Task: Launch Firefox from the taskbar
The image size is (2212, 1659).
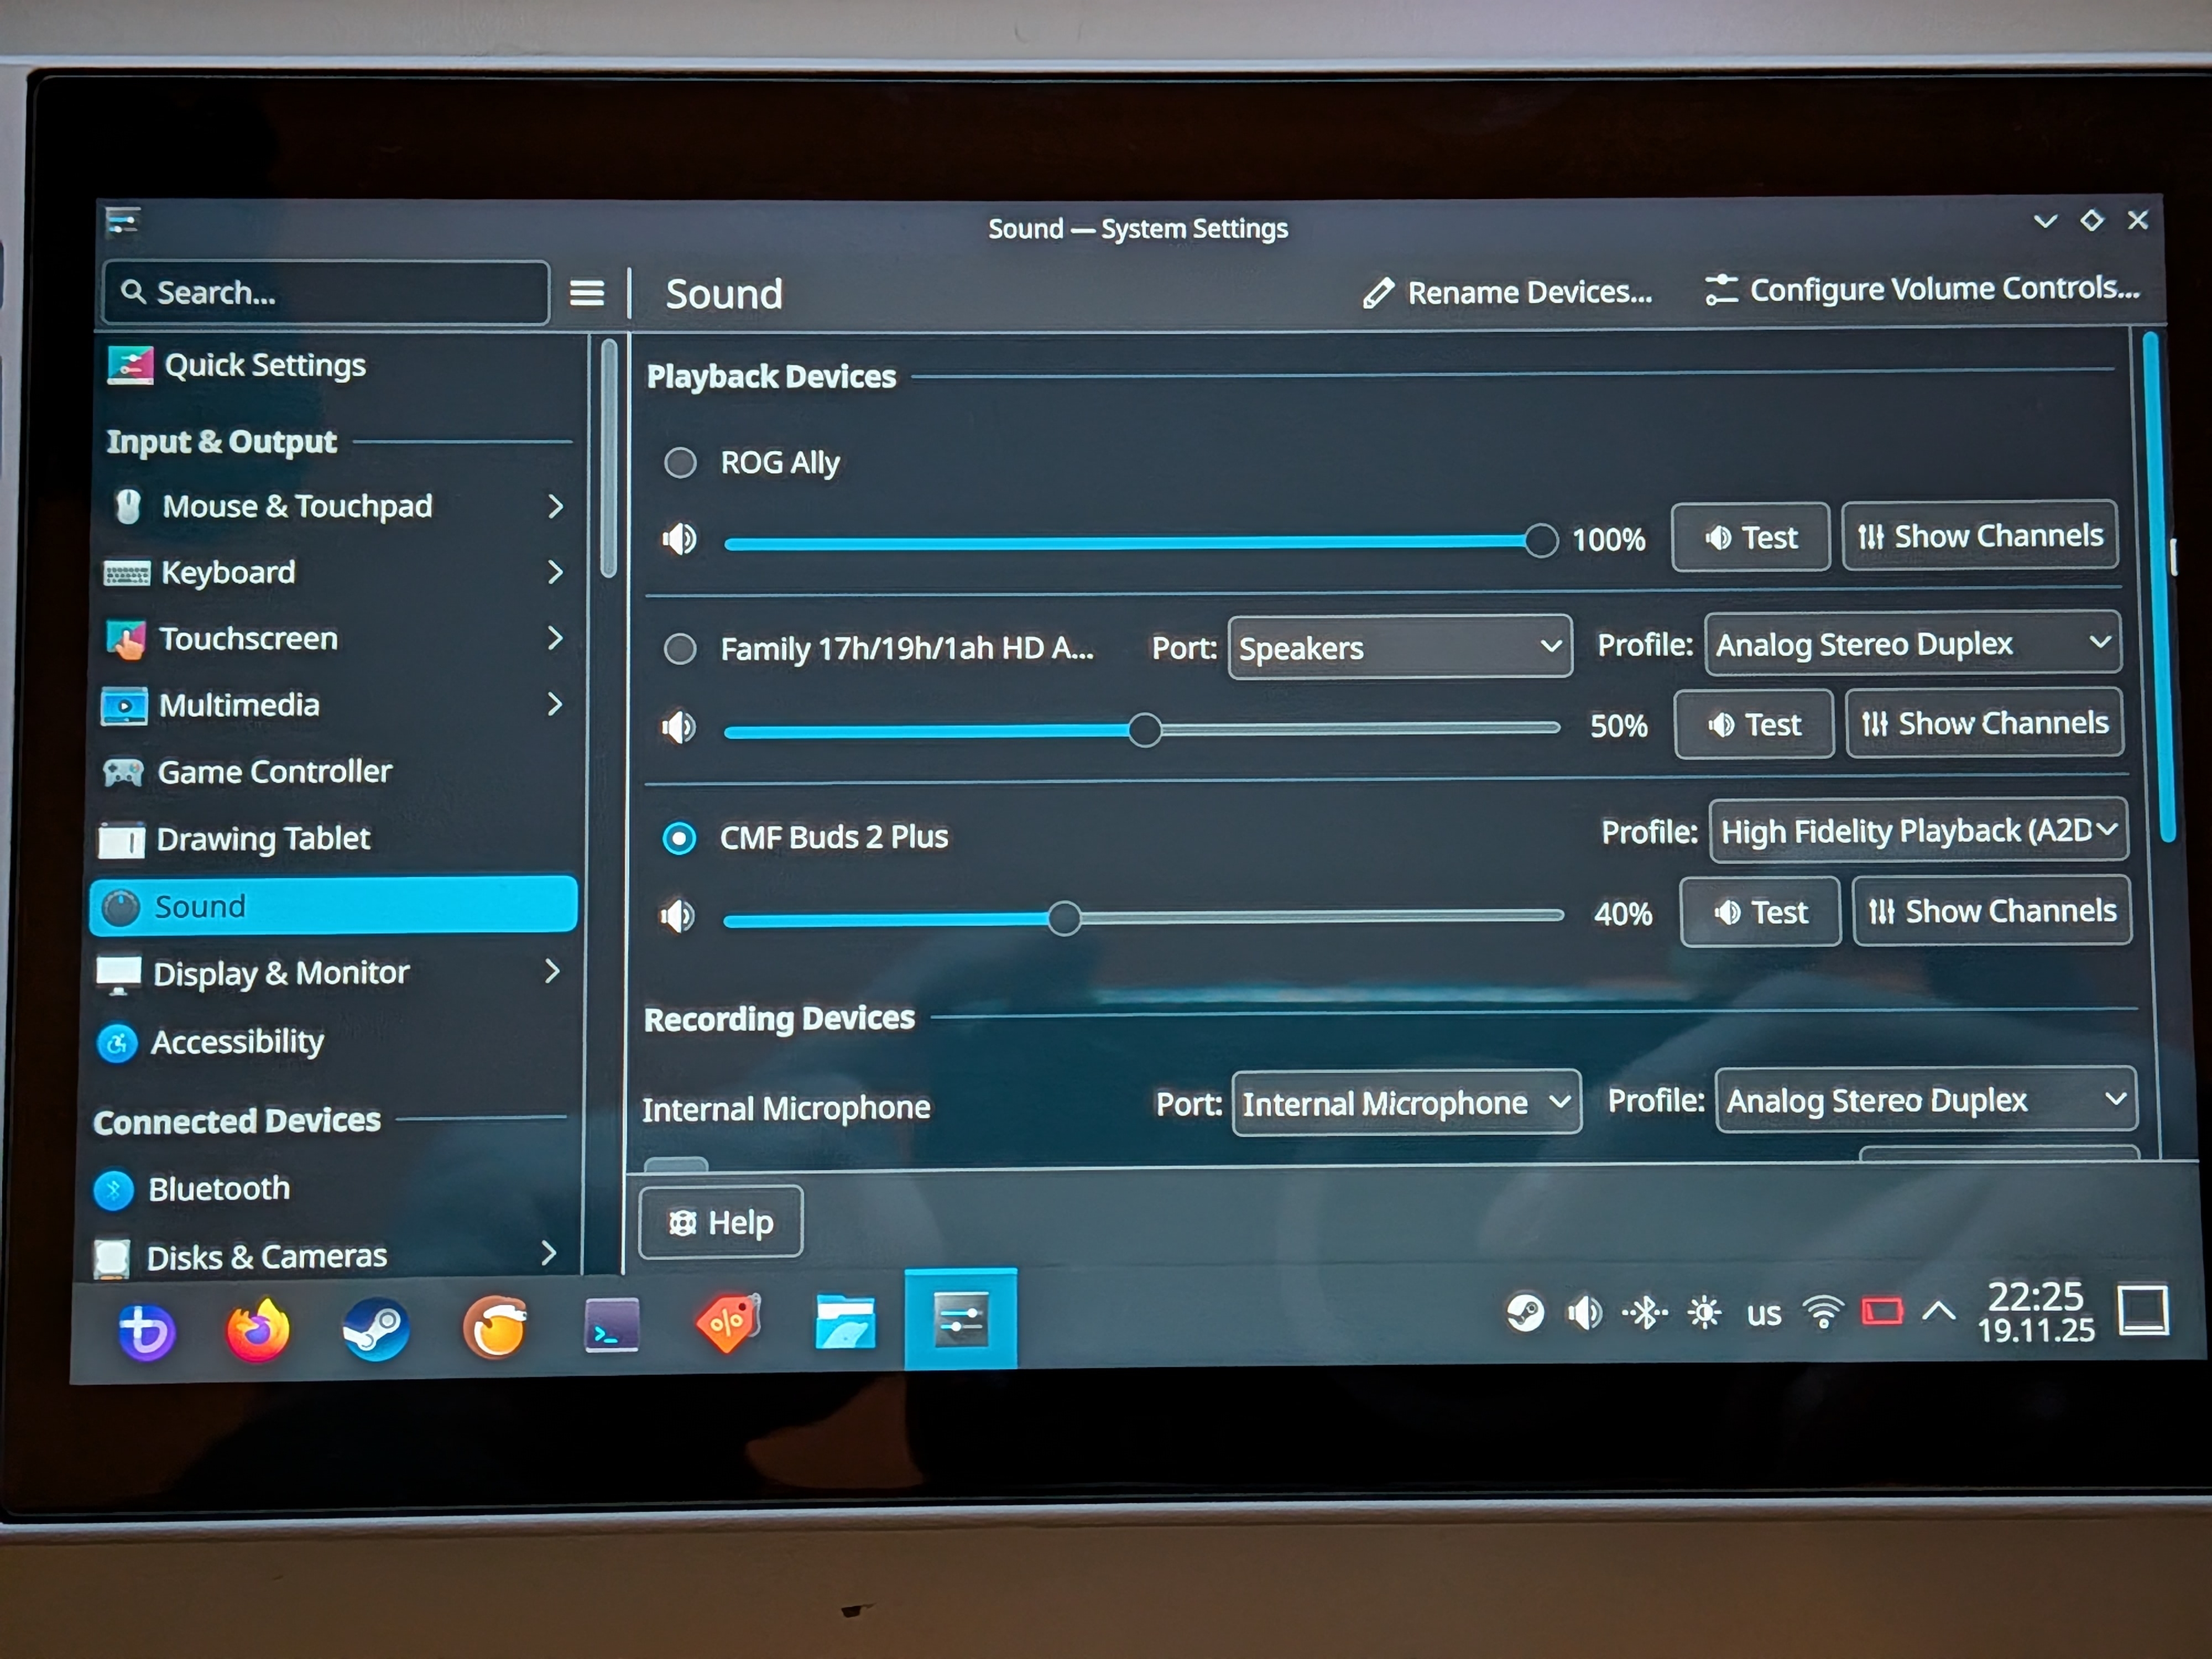Action: click(258, 1330)
